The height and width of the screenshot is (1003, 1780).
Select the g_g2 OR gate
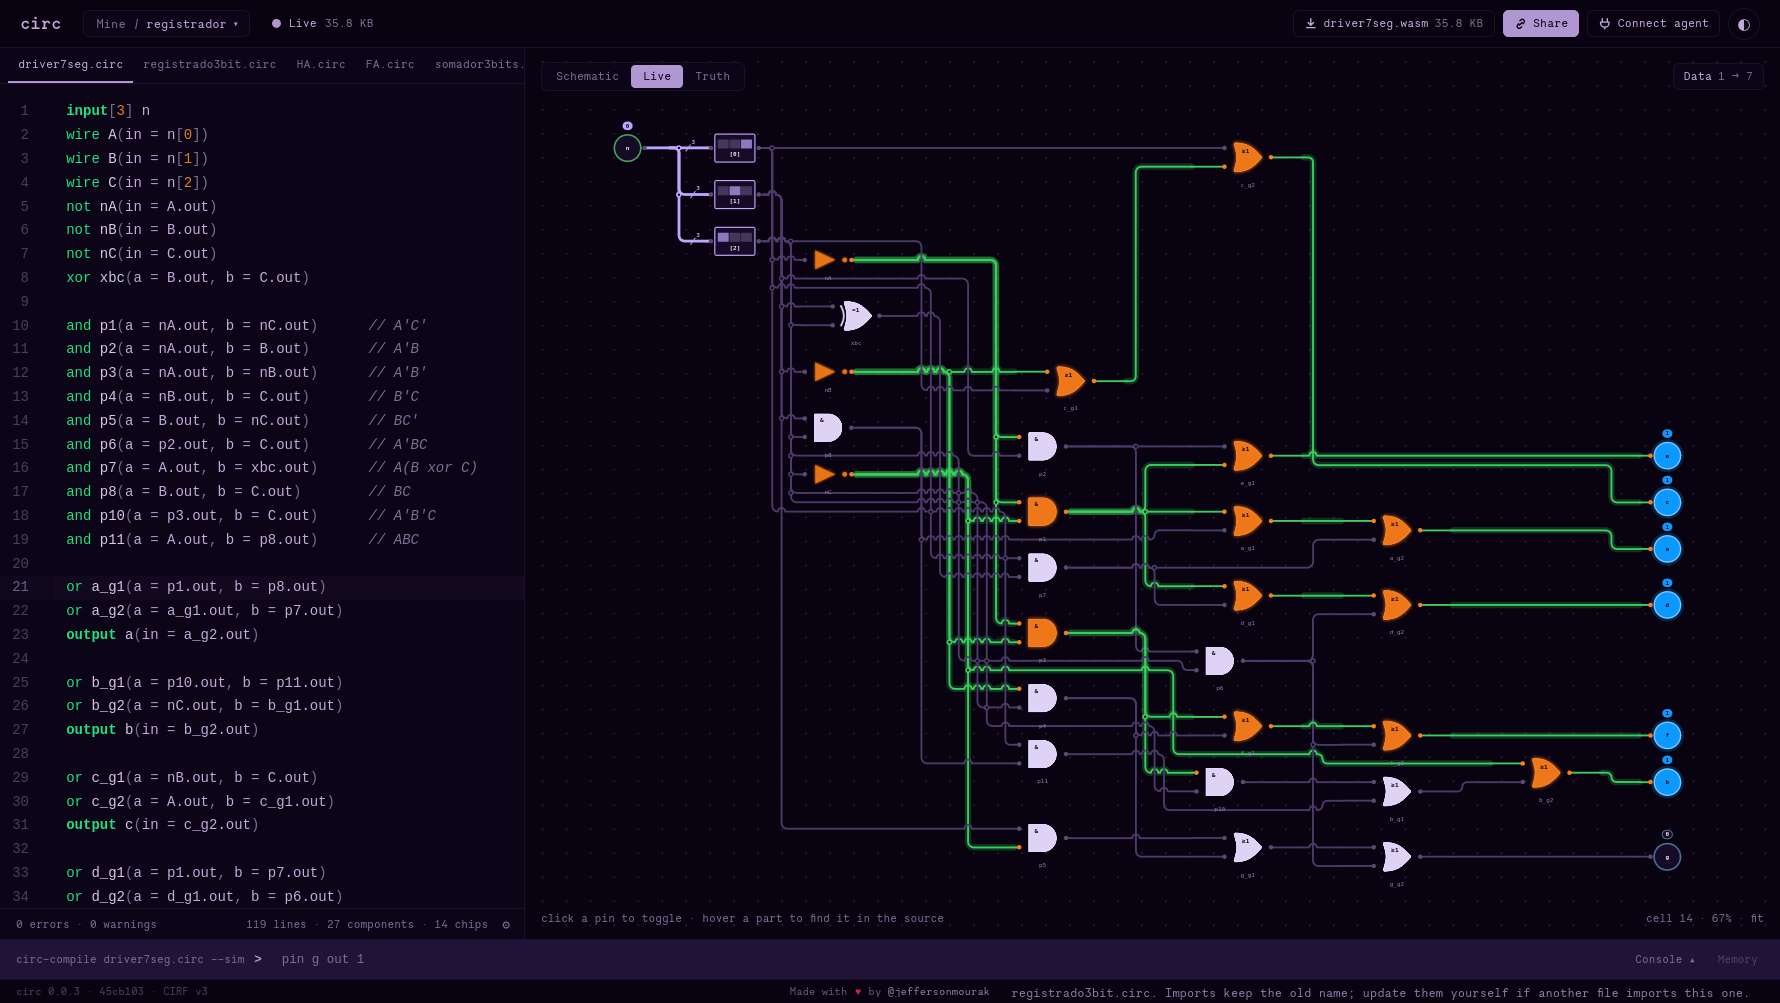click(x=1396, y=857)
